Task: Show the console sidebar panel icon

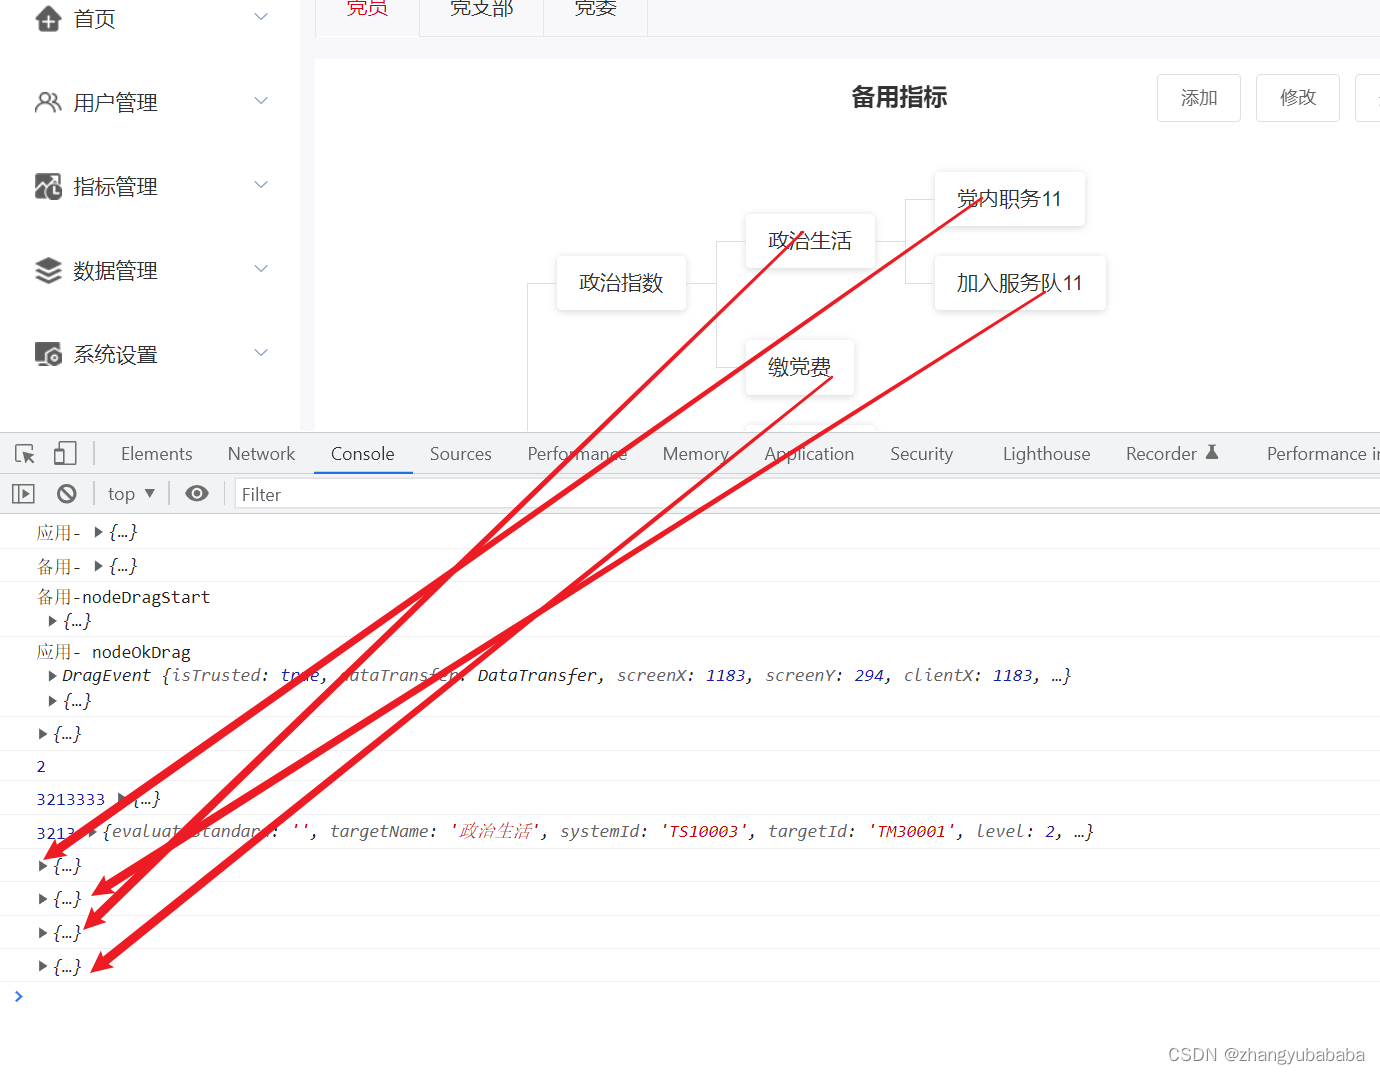Action: click(23, 493)
